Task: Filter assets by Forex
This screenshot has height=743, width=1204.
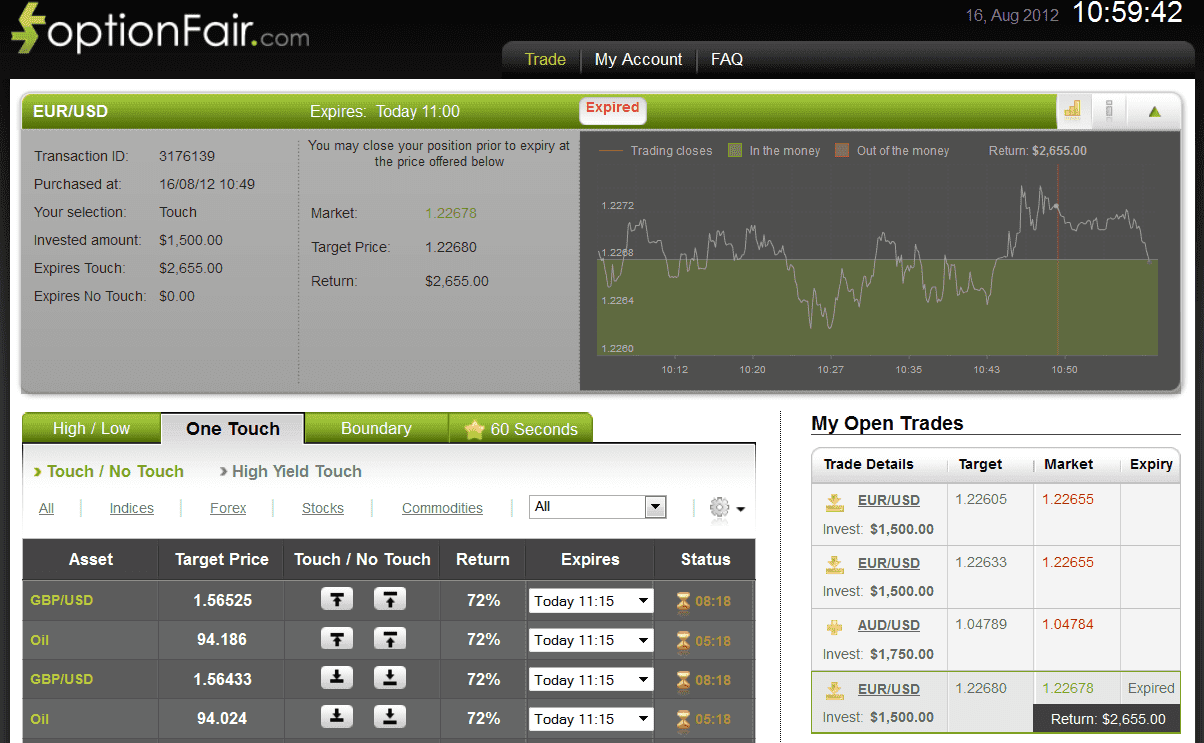Action: pos(228,508)
